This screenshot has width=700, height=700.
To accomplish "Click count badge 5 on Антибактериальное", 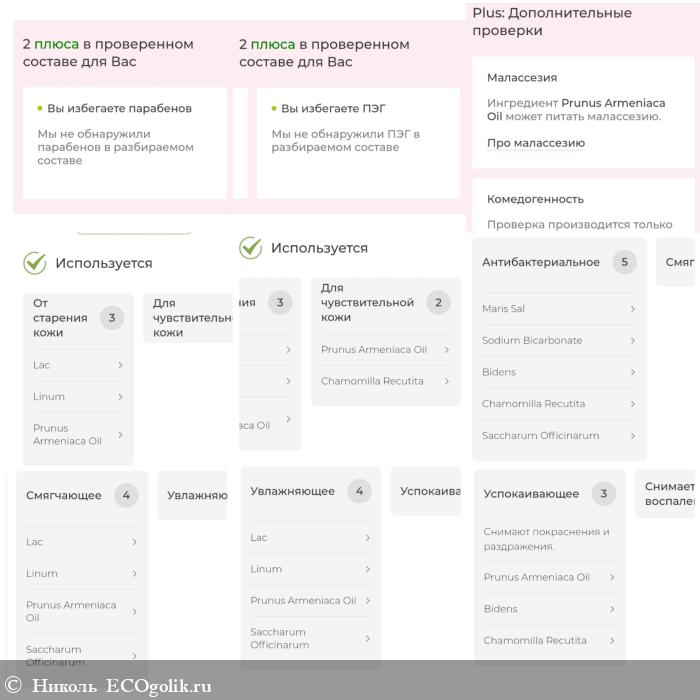I will pos(625,262).
